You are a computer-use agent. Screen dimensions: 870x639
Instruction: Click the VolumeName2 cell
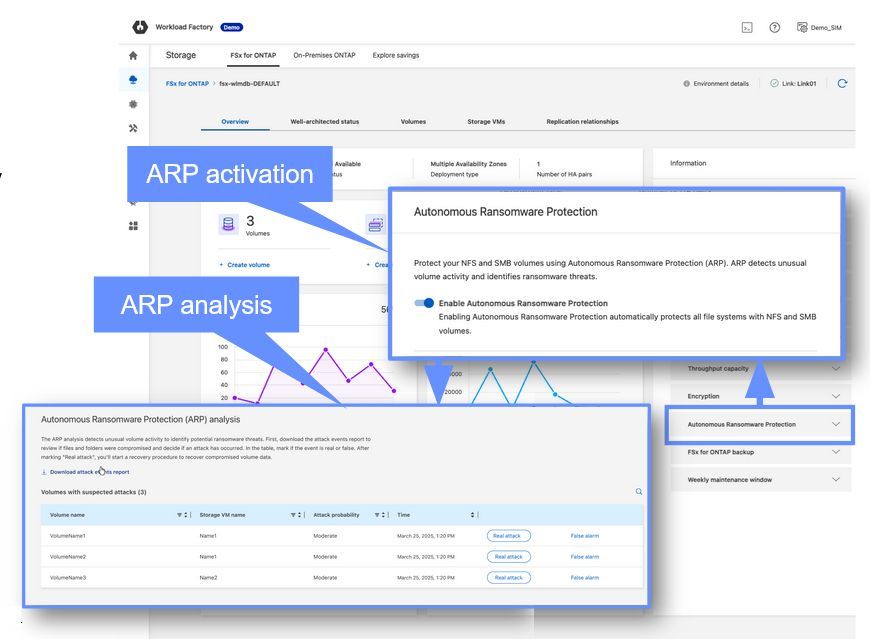(x=68, y=556)
